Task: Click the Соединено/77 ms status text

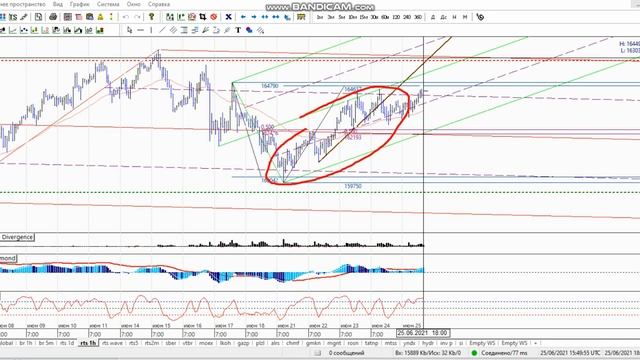Action: [x=504, y=353]
